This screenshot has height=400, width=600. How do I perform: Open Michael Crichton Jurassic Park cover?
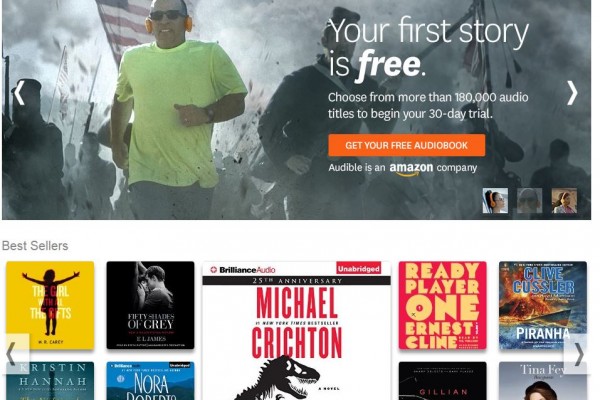(x=297, y=331)
